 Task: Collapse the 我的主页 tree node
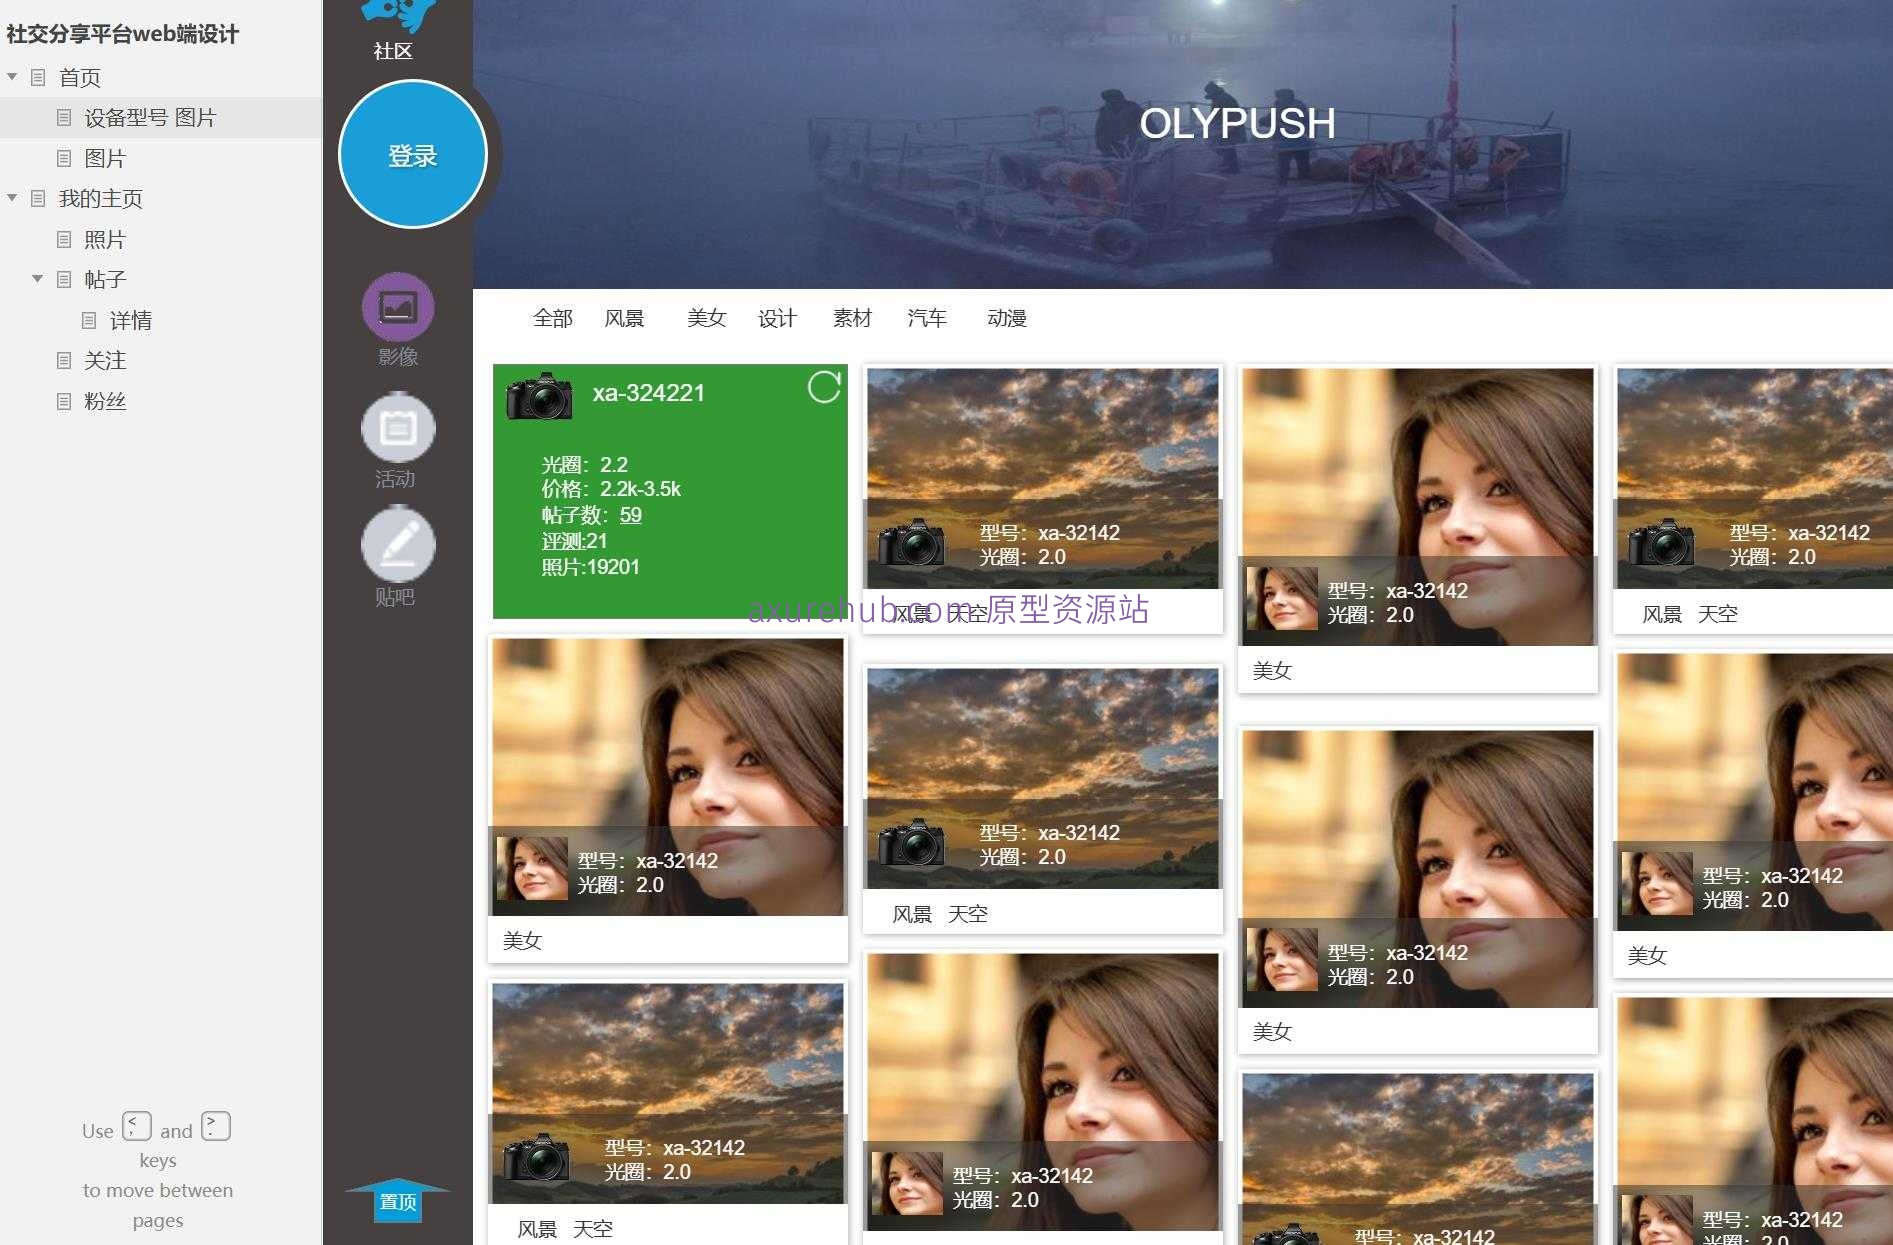tap(12, 198)
